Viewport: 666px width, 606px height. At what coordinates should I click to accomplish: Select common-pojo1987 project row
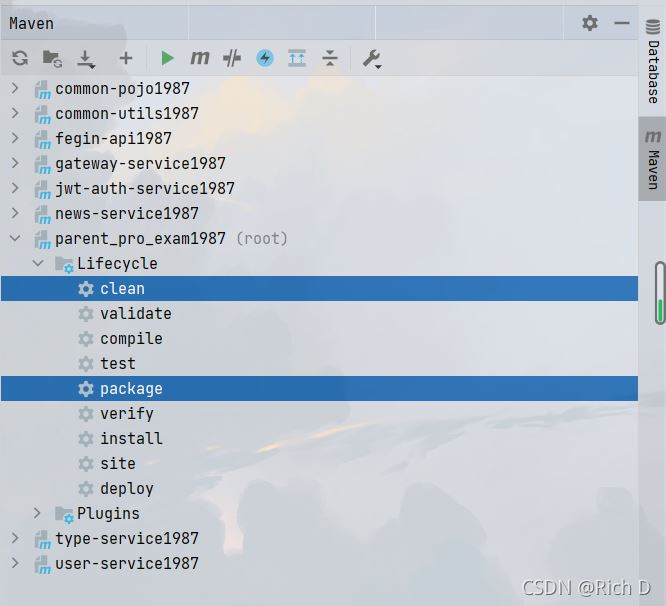point(319,88)
